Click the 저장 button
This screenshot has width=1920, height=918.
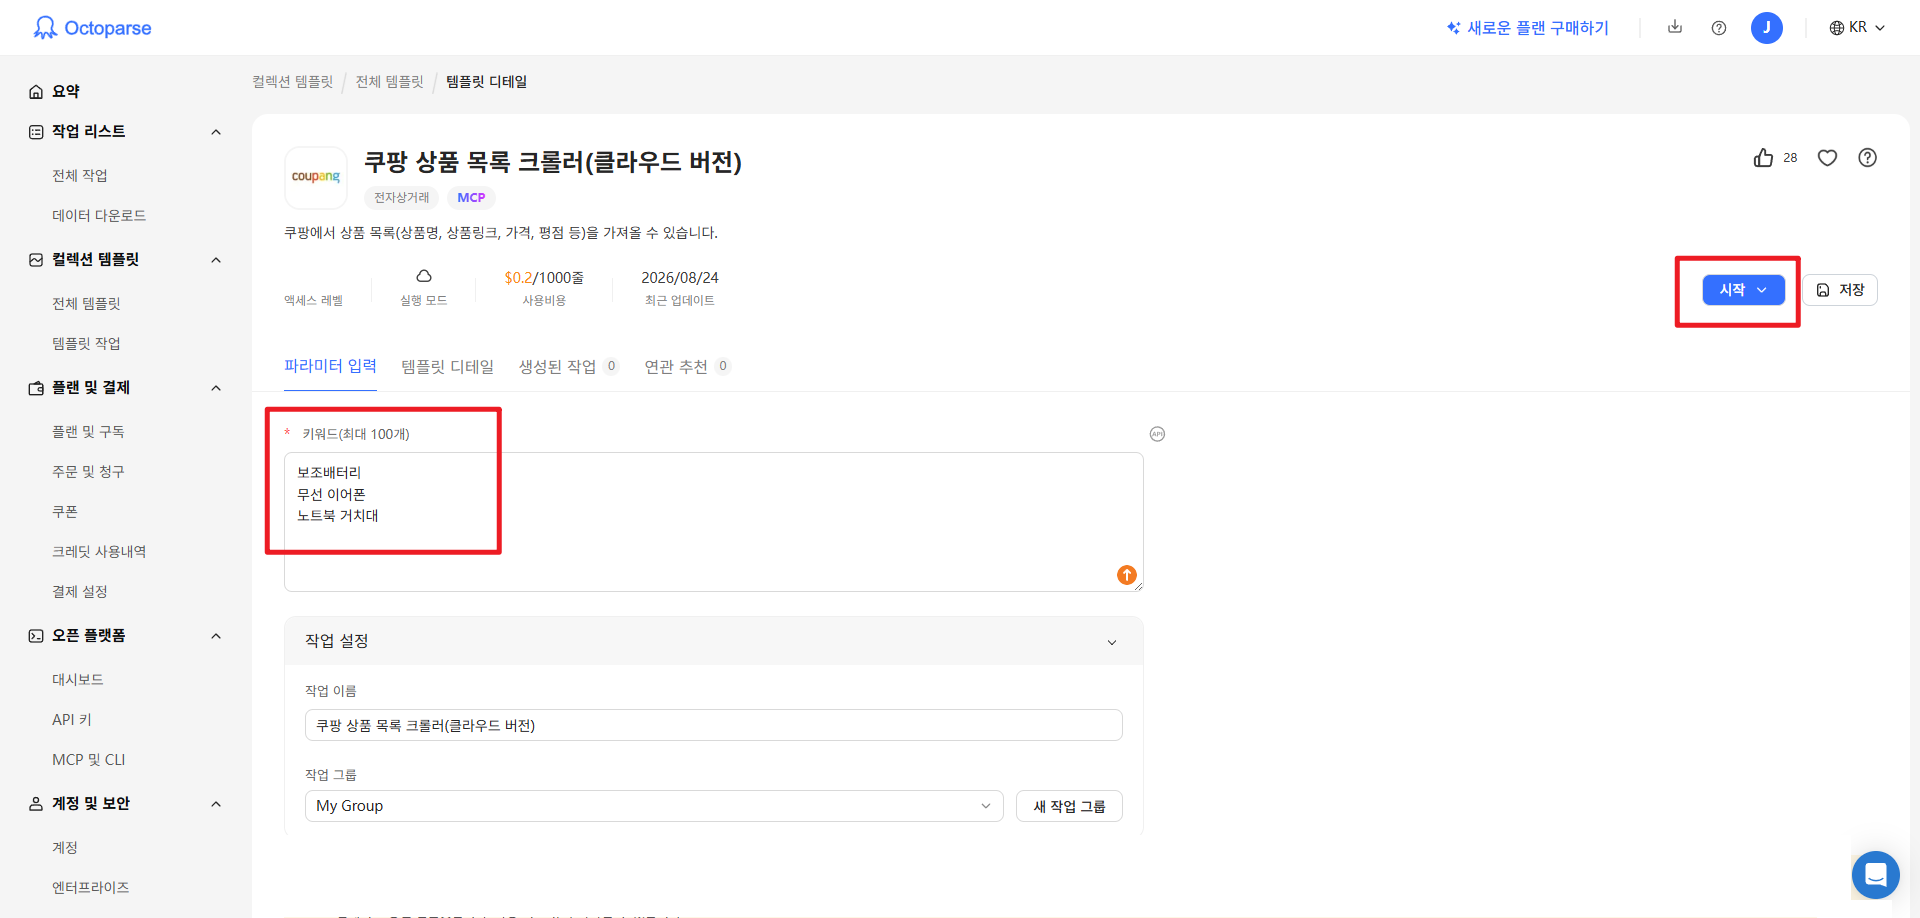pyautogui.click(x=1841, y=290)
